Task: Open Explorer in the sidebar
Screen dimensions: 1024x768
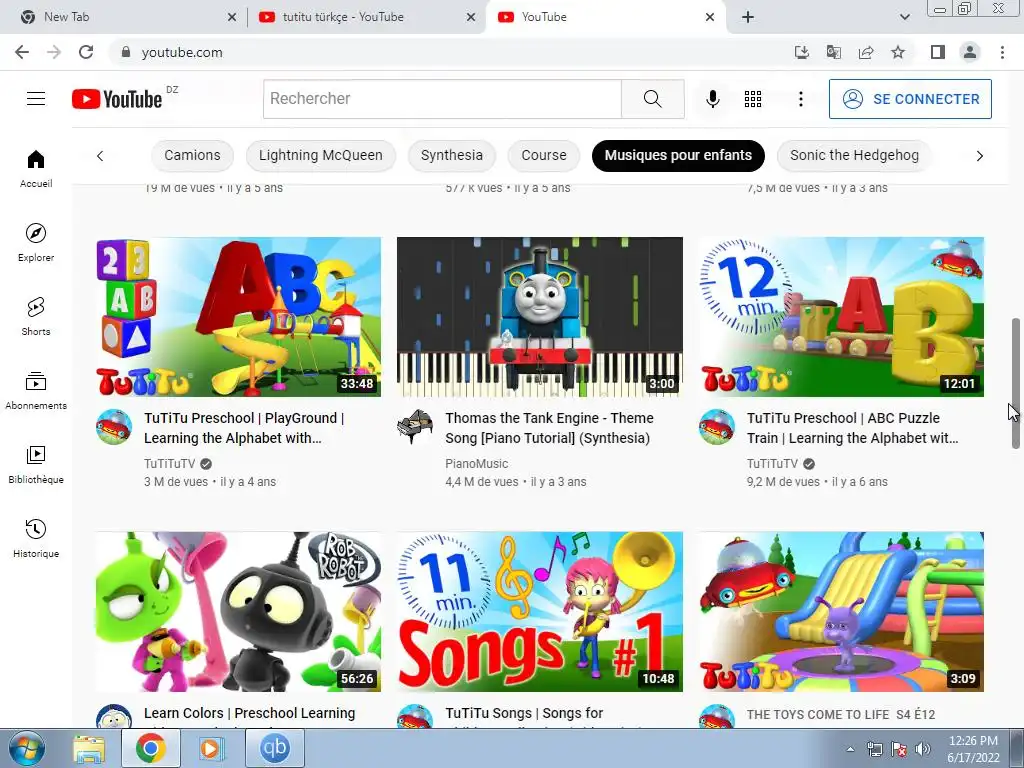Action: click(x=36, y=243)
